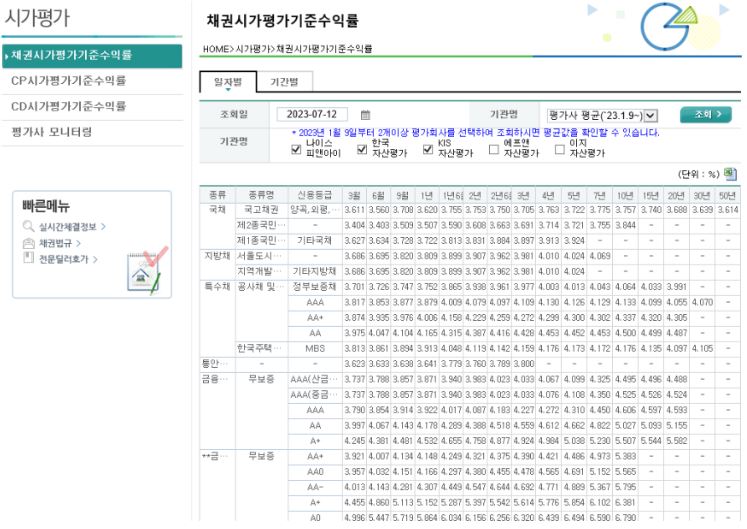Click the 기타국채 credit rating cell
Screen dimensions: 747x529
[315, 241]
